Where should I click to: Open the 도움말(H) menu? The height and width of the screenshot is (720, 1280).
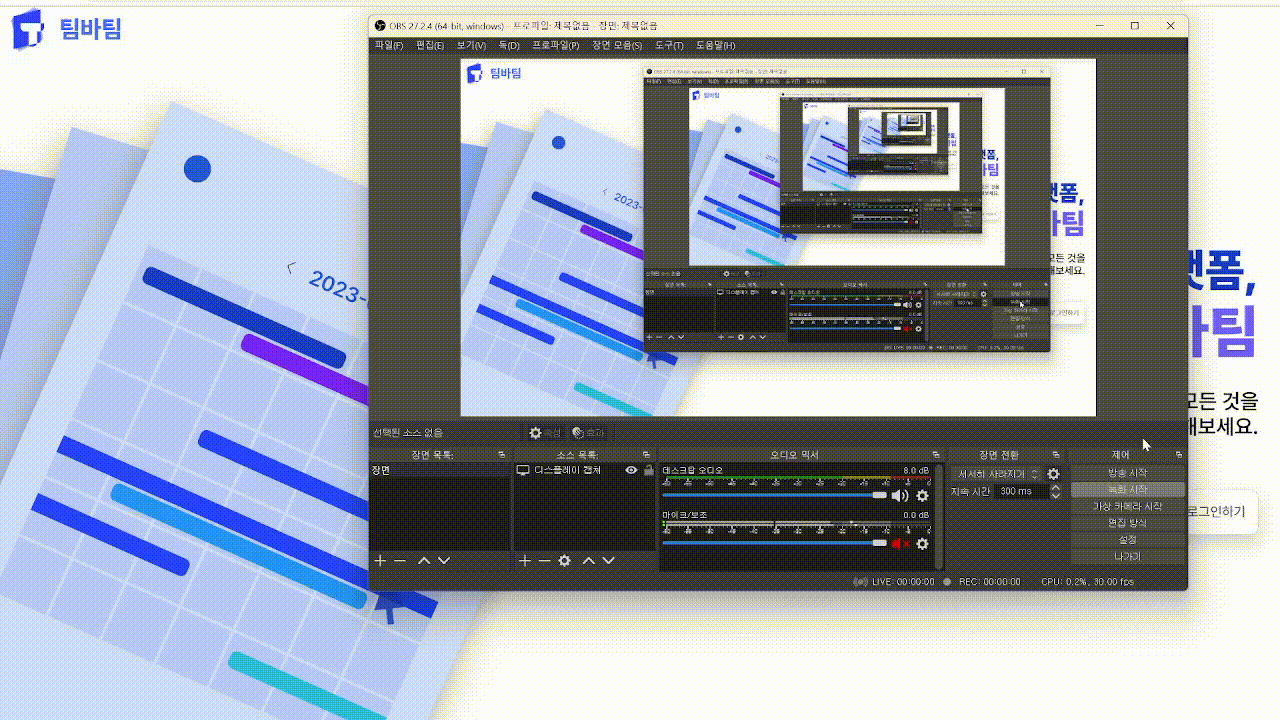point(715,46)
